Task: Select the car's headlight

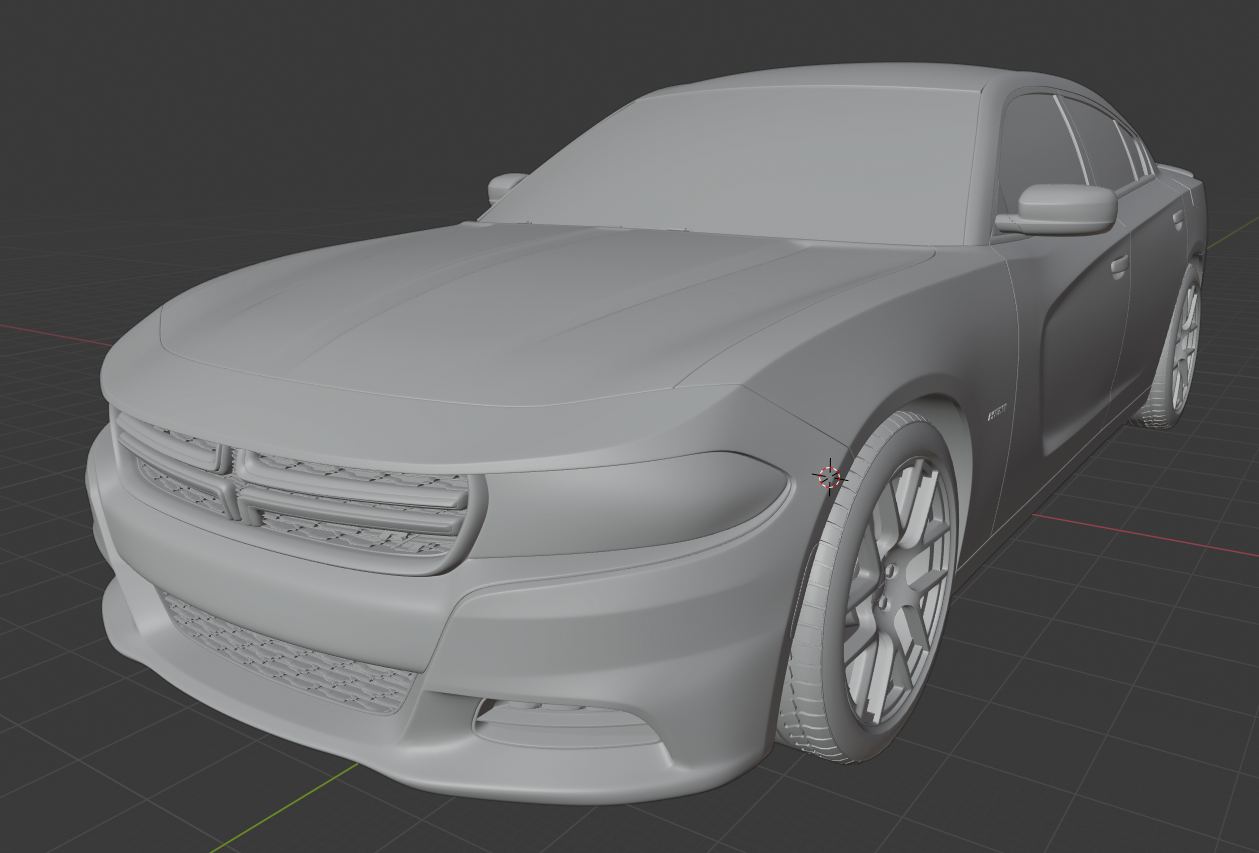Action: click(630, 504)
